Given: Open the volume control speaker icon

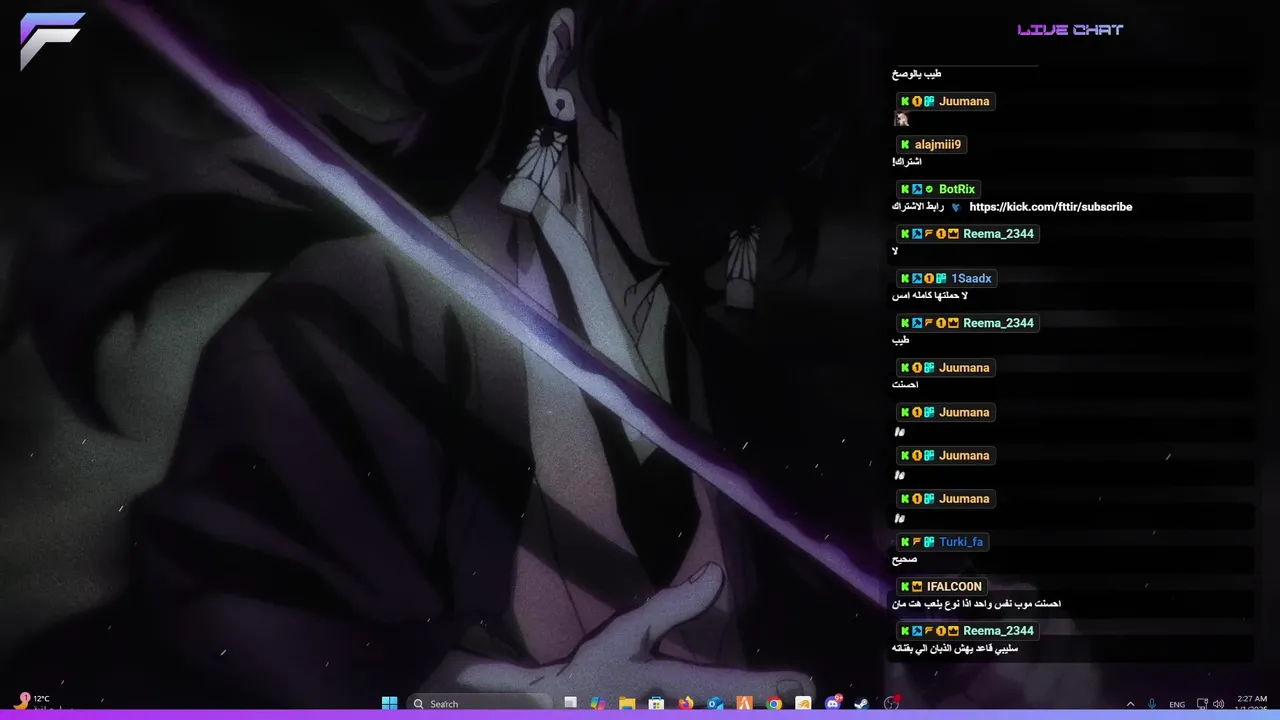Looking at the screenshot, I should 1221,704.
